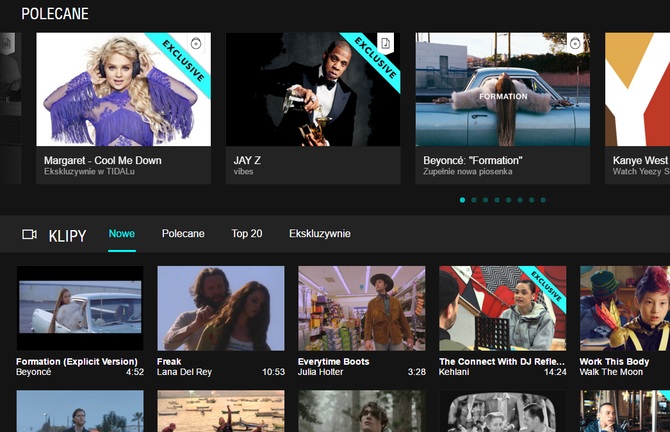
Task: Open Lana Del Rey artist link
Action: tap(184, 372)
